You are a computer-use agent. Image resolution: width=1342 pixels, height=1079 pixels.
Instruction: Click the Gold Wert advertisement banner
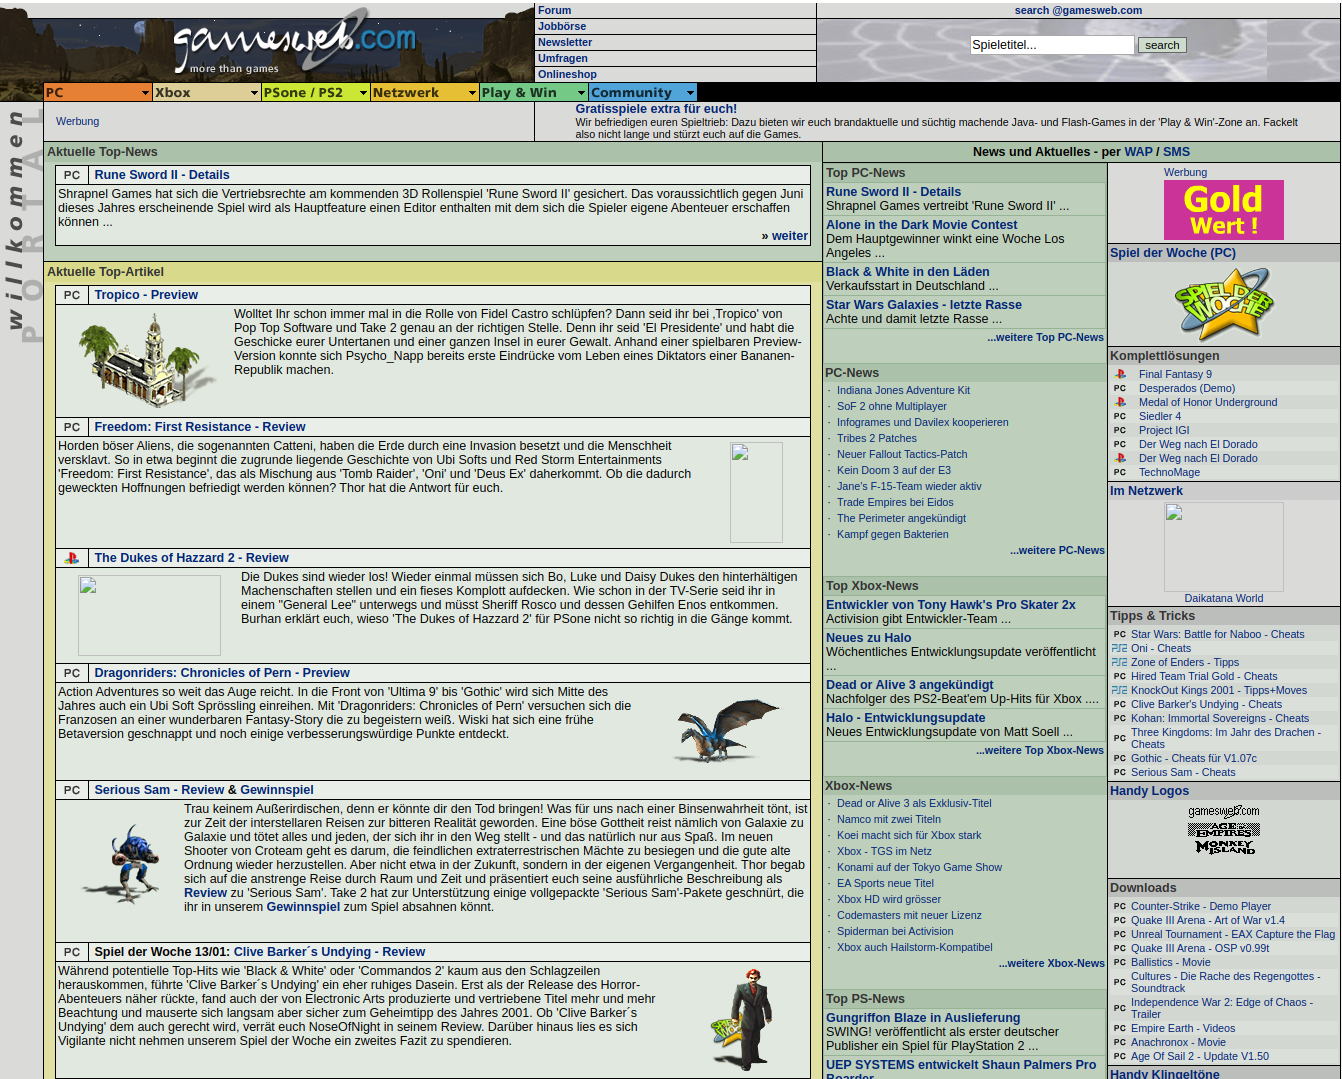click(x=1223, y=210)
